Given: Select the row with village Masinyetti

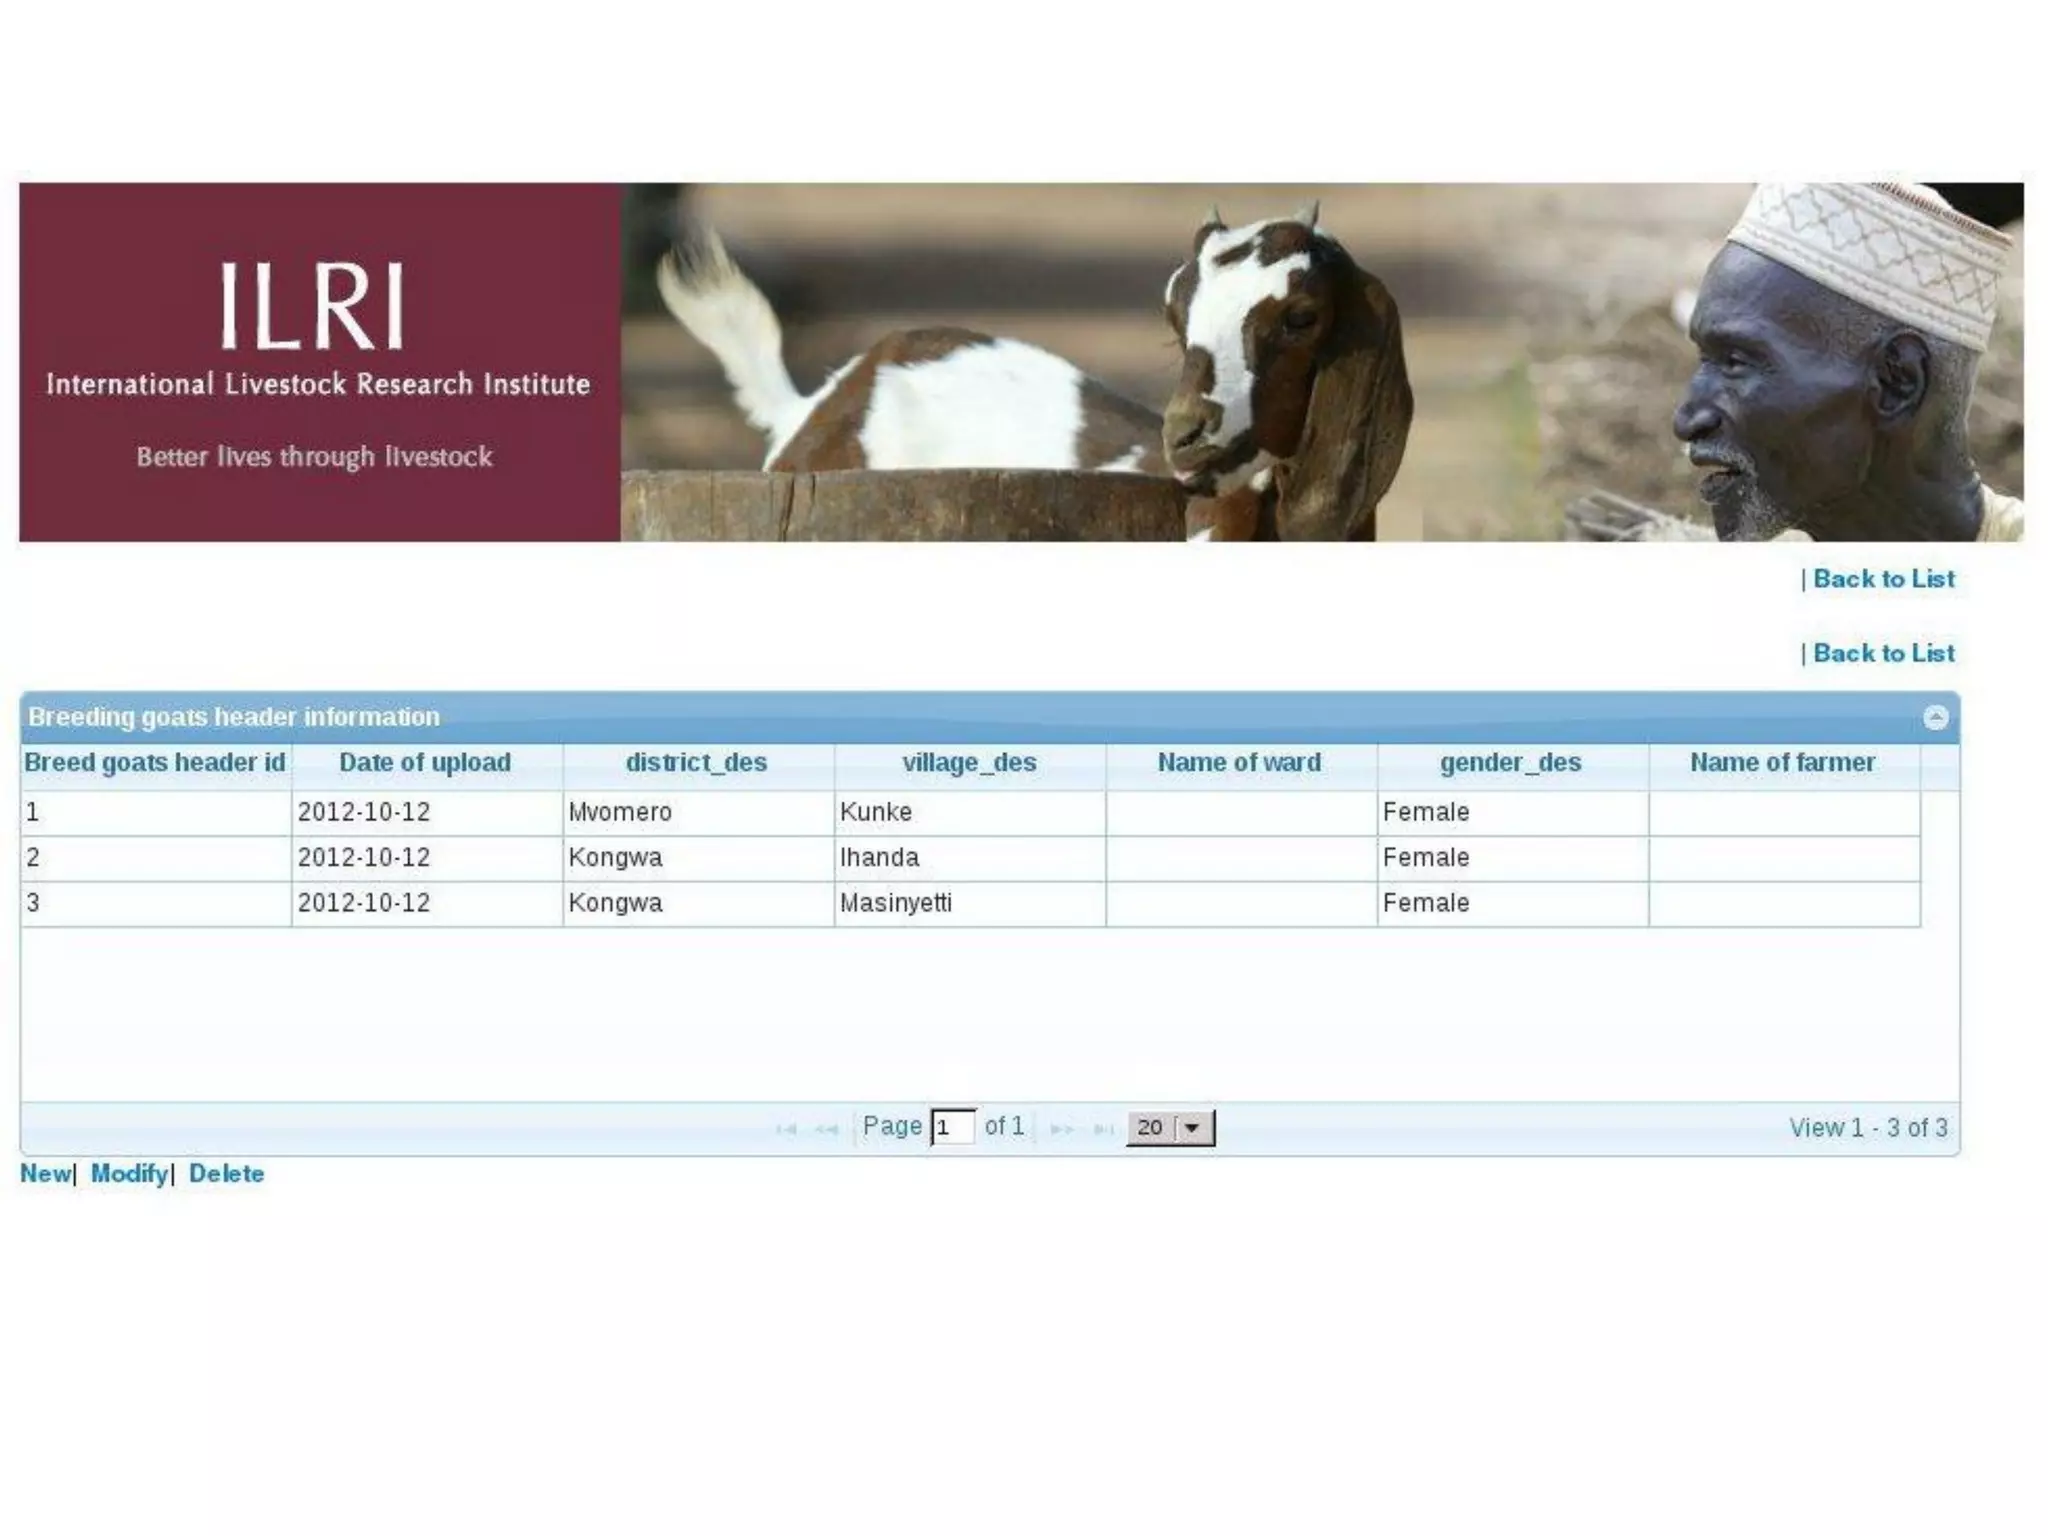Looking at the screenshot, I should pyautogui.click(x=895, y=903).
